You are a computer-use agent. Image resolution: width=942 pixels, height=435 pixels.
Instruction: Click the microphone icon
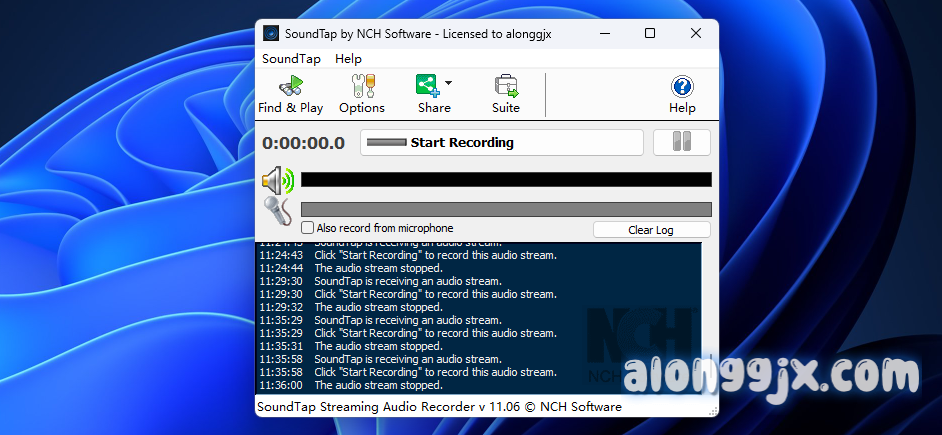(277, 212)
